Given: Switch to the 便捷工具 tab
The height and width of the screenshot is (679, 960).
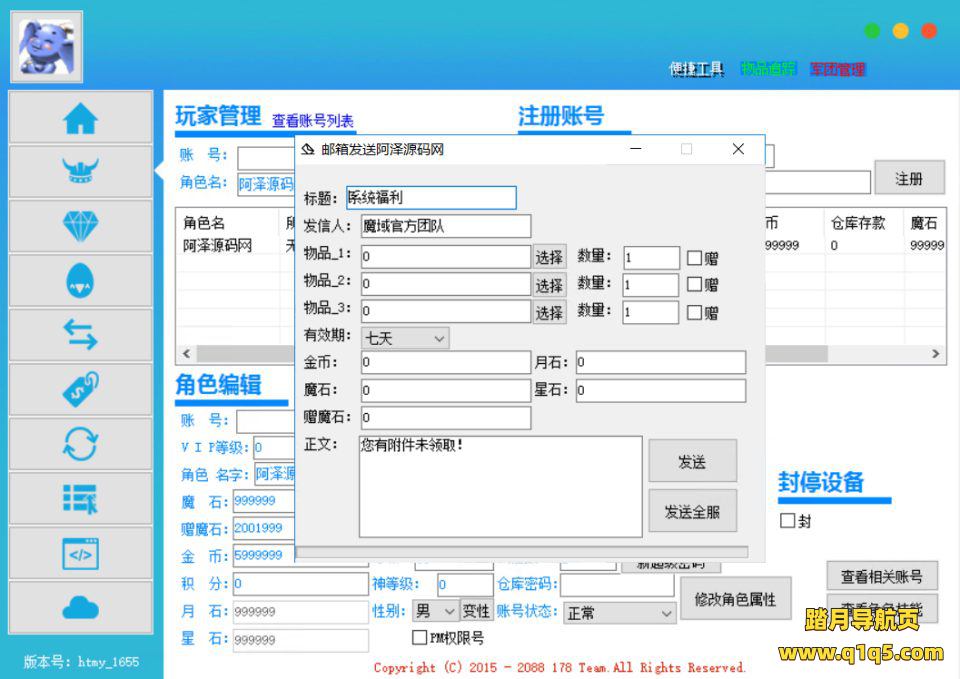Looking at the screenshot, I should point(696,69).
